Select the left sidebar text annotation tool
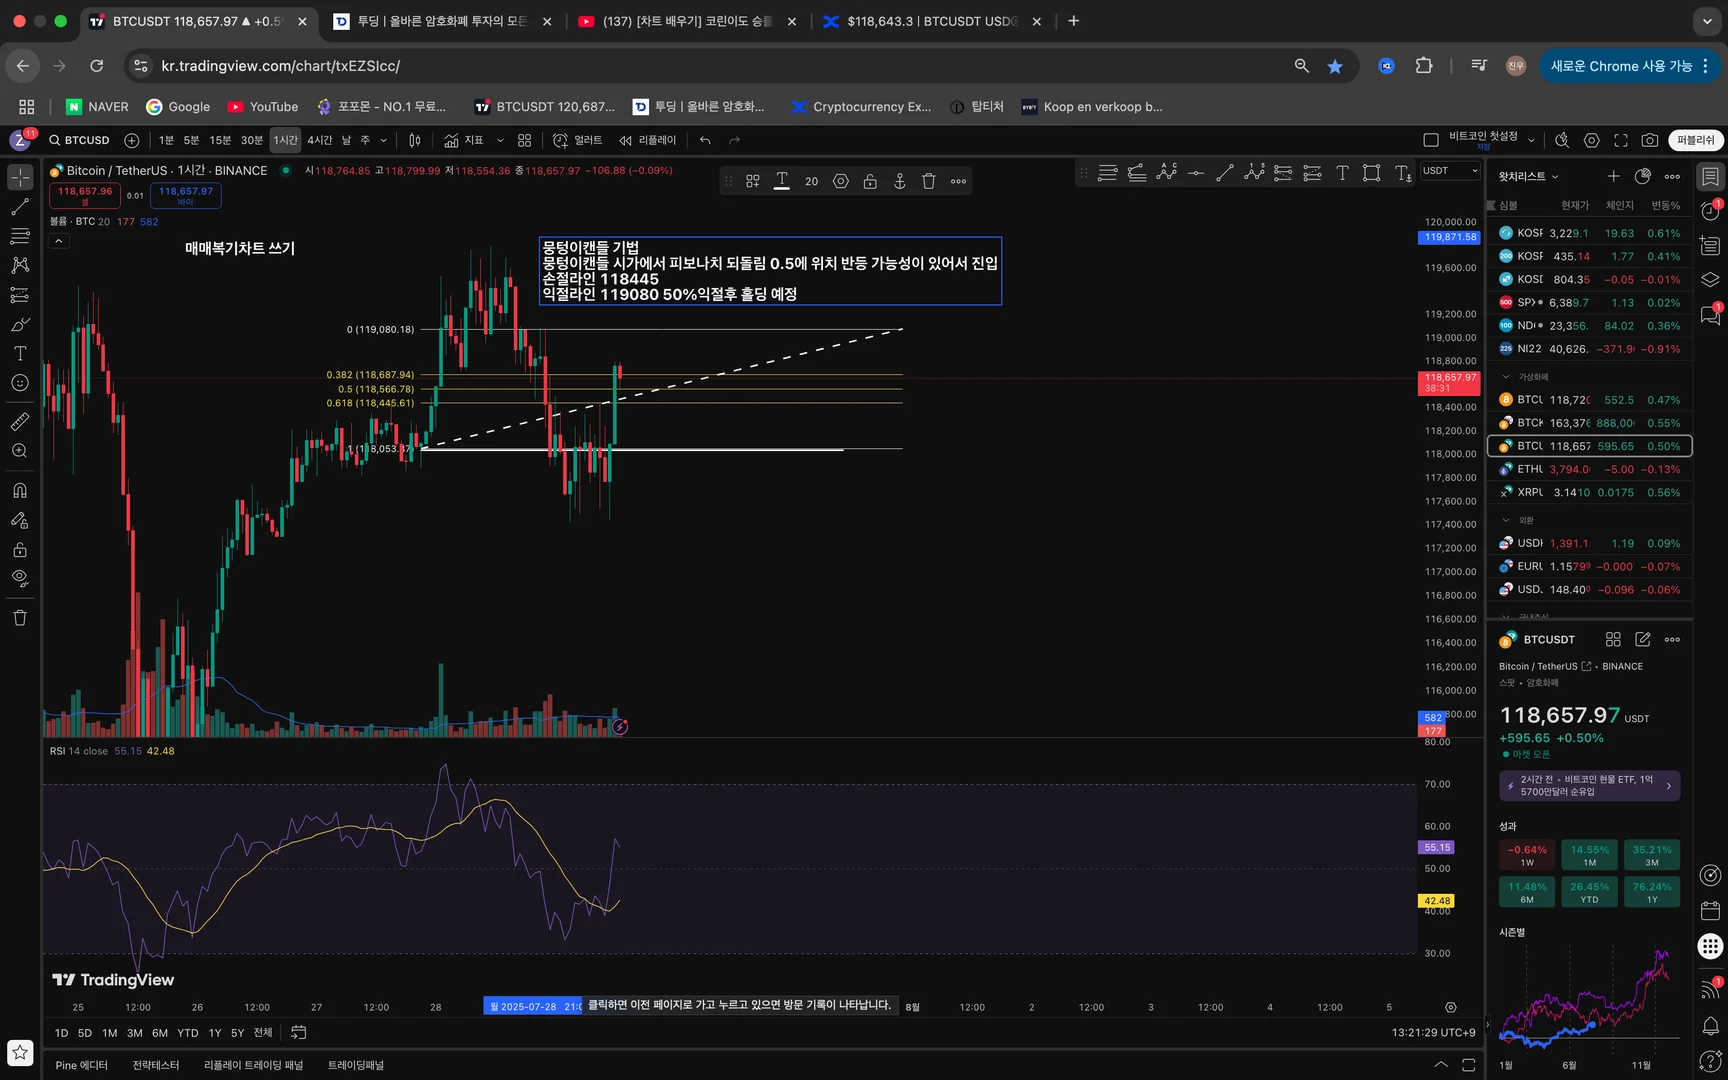This screenshot has width=1728, height=1080. tap(20, 353)
